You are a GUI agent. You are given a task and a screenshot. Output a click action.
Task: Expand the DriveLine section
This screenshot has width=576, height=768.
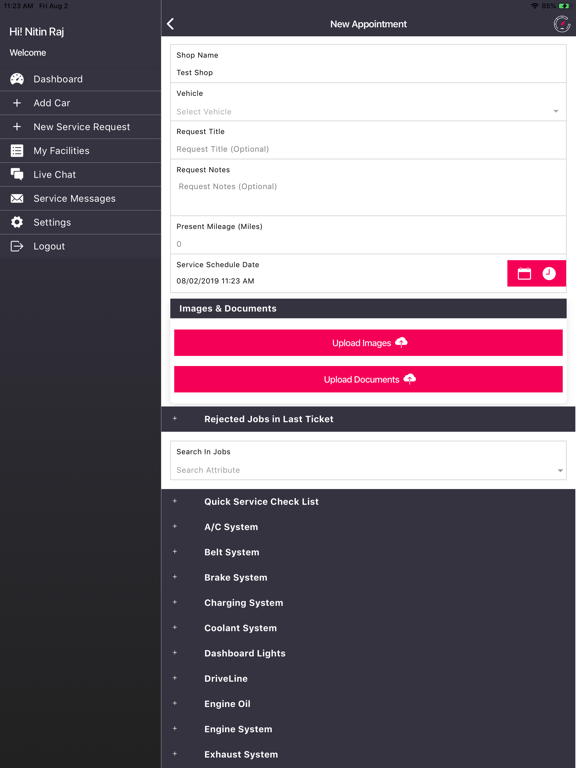[x=368, y=678]
